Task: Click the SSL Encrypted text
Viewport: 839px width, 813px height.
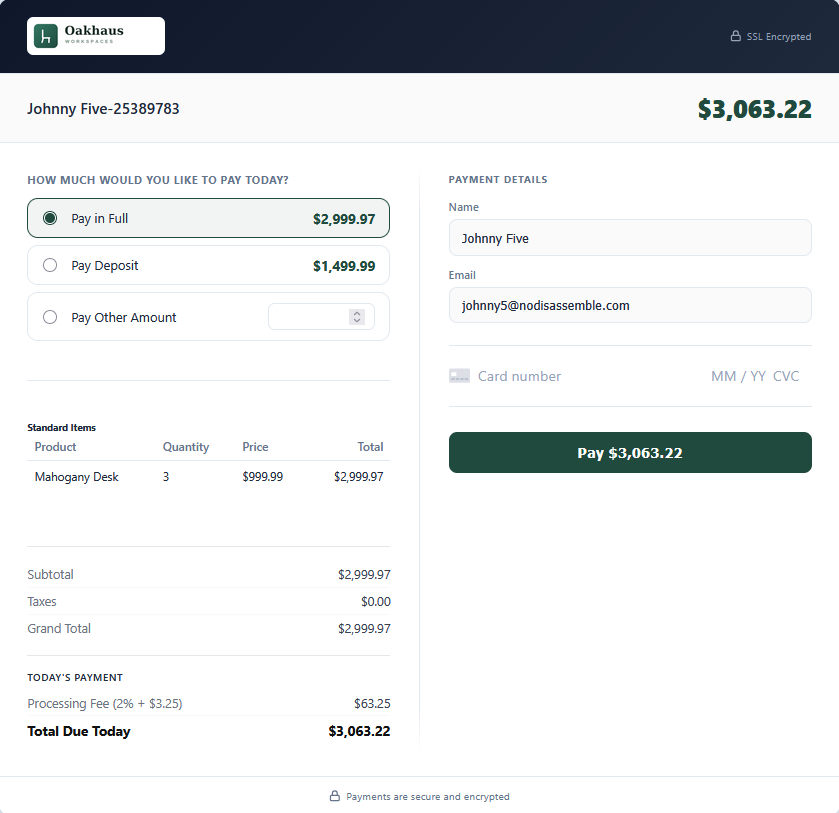Action: click(779, 36)
